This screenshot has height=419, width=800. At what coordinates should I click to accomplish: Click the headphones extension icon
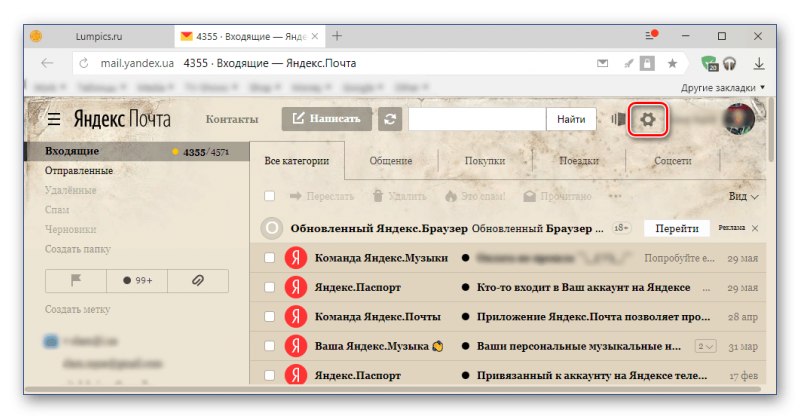[730, 63]
